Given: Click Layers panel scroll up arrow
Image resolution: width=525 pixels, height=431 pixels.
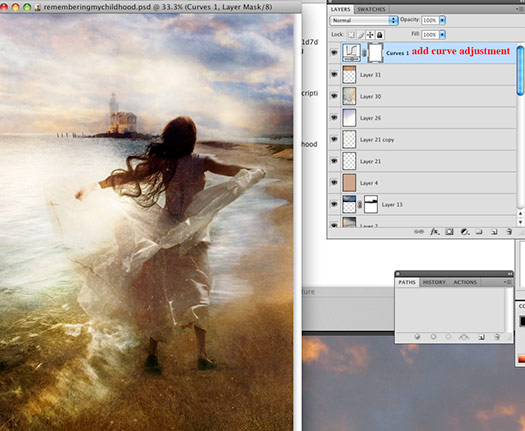Looking at the screenshot, I should click(x=520, y=213).
